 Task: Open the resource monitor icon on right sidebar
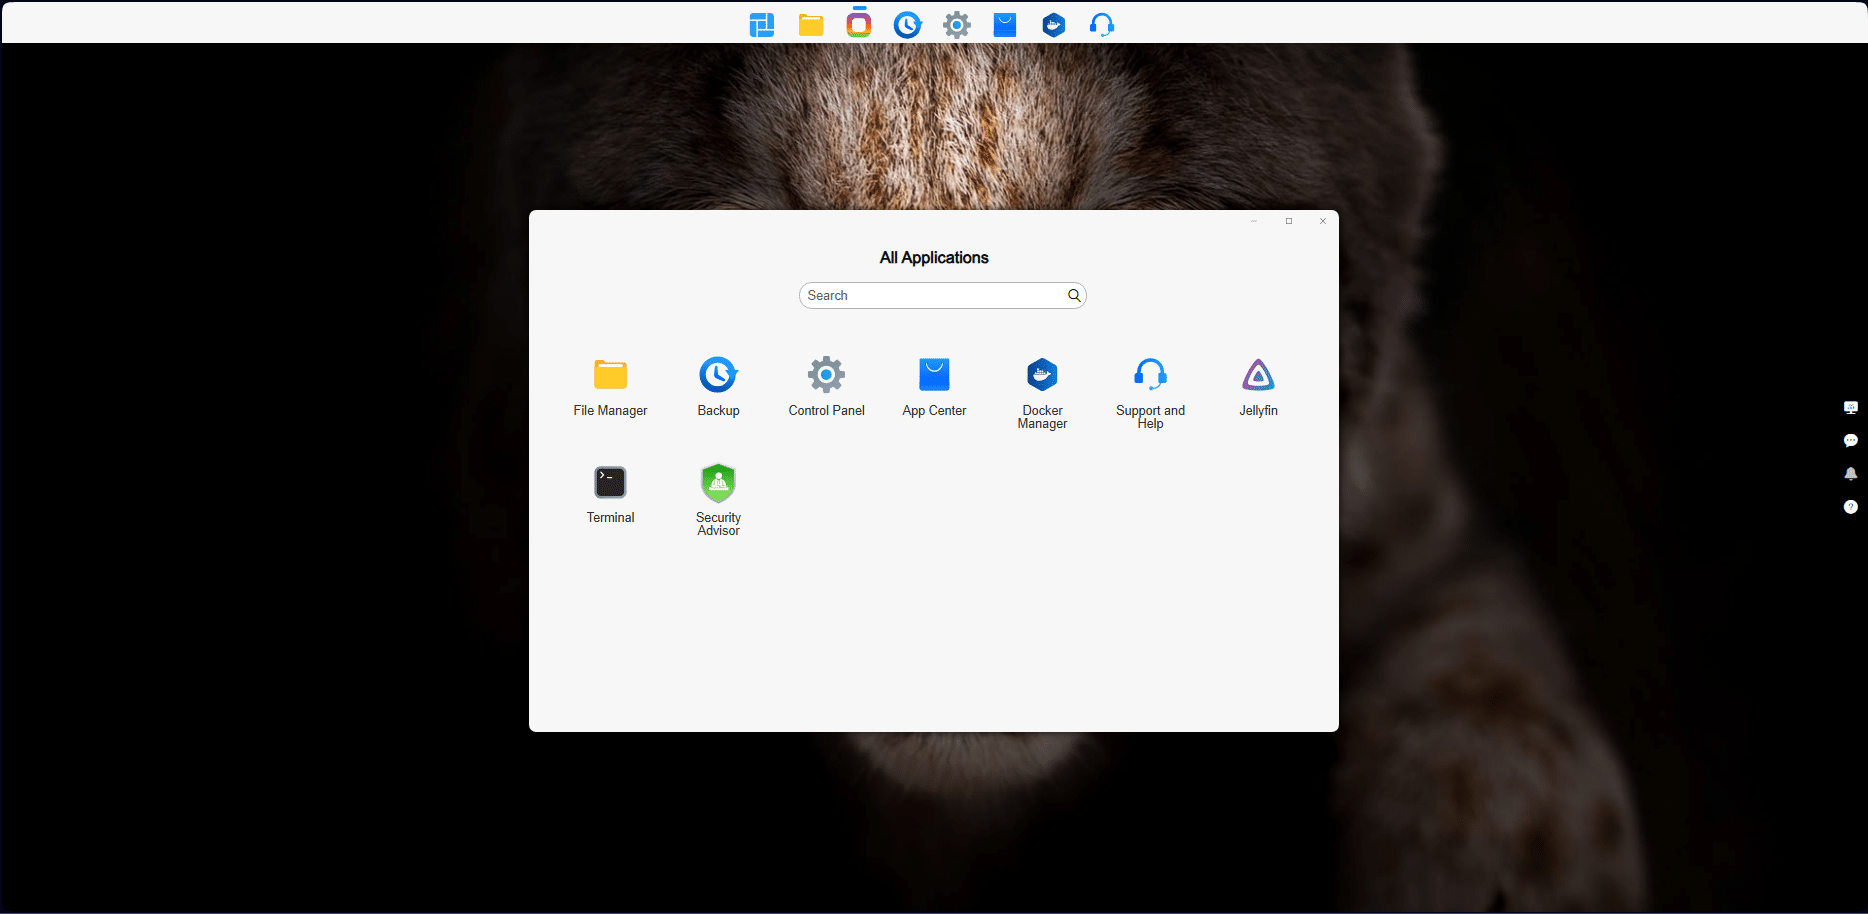[x=1850, y=407]
